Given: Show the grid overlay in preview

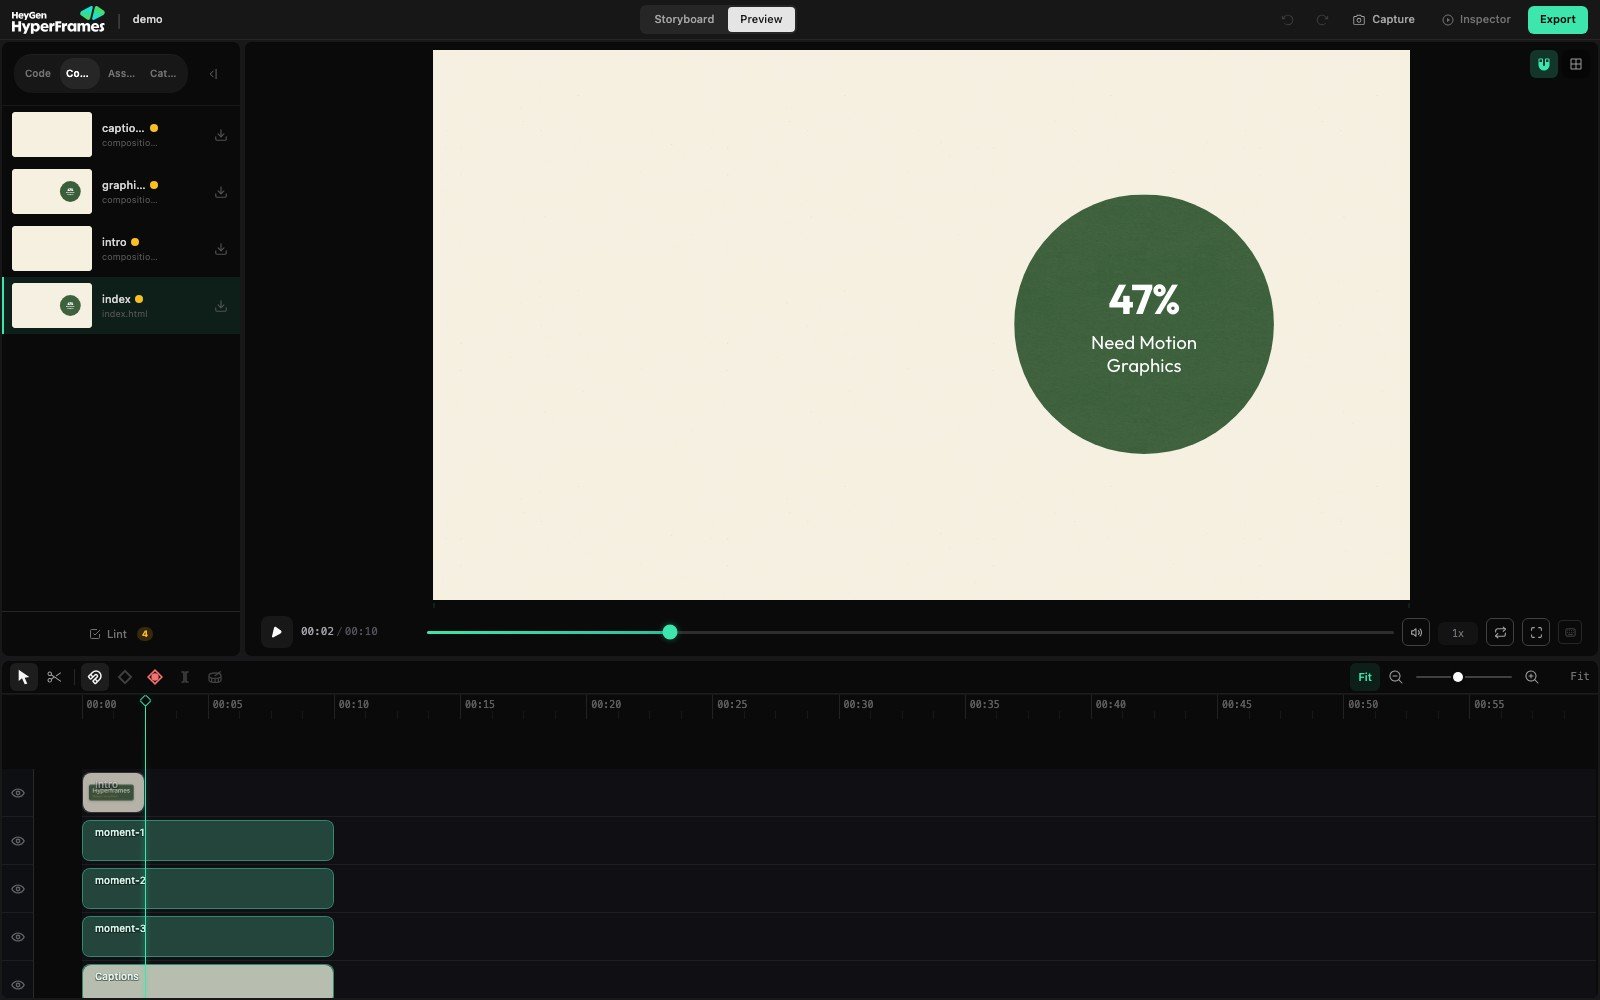Looking at the screenshot, I should pos(1576,64).
